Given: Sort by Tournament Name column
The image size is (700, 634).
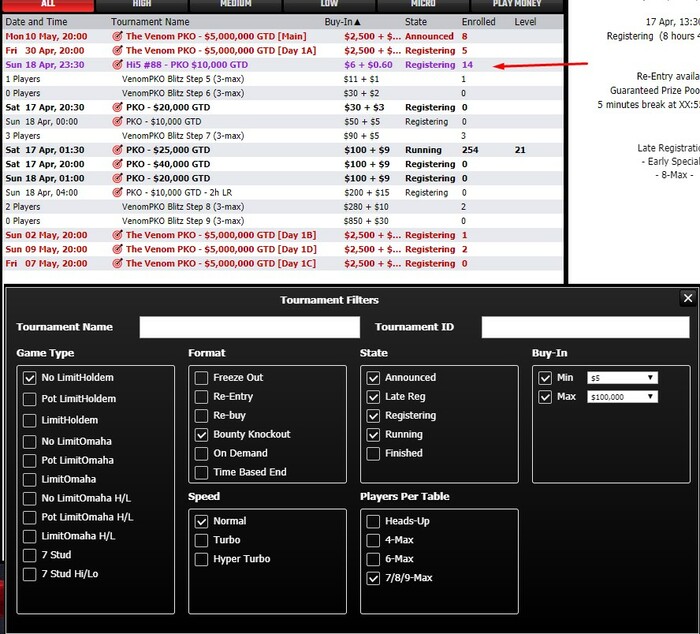Looking at the screenshot, I should tap(150, 22).
